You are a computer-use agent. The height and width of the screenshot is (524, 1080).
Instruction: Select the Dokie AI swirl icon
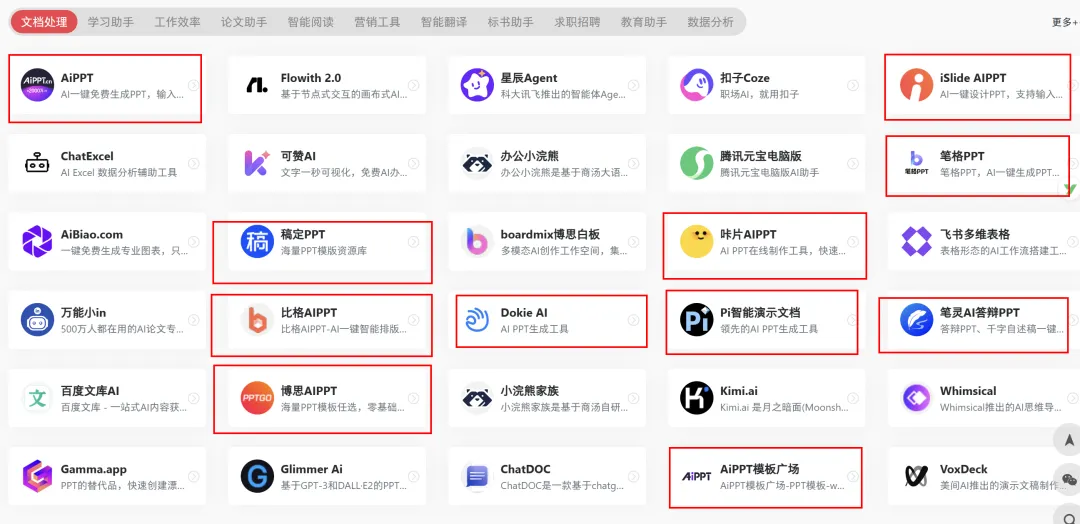tap(477, 320)
